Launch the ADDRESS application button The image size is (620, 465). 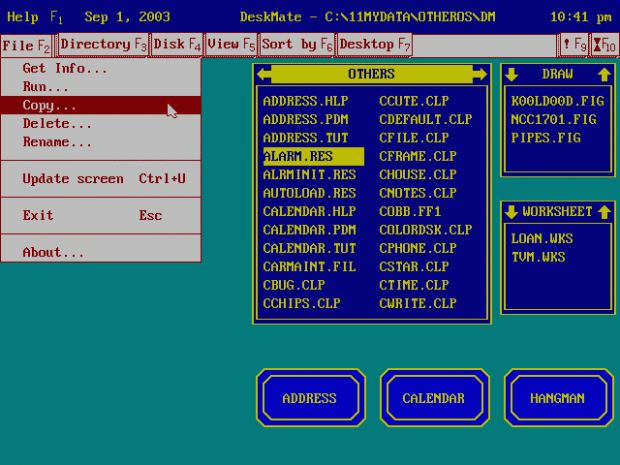(309, 398)
